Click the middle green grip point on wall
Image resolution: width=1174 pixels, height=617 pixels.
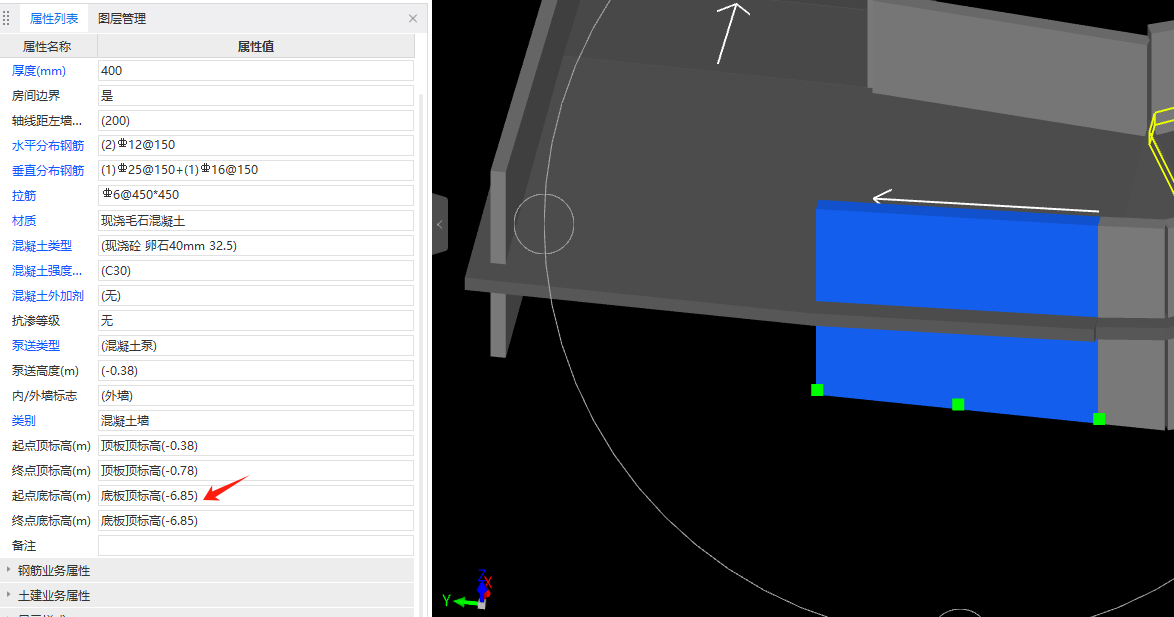tap(958, 404)
